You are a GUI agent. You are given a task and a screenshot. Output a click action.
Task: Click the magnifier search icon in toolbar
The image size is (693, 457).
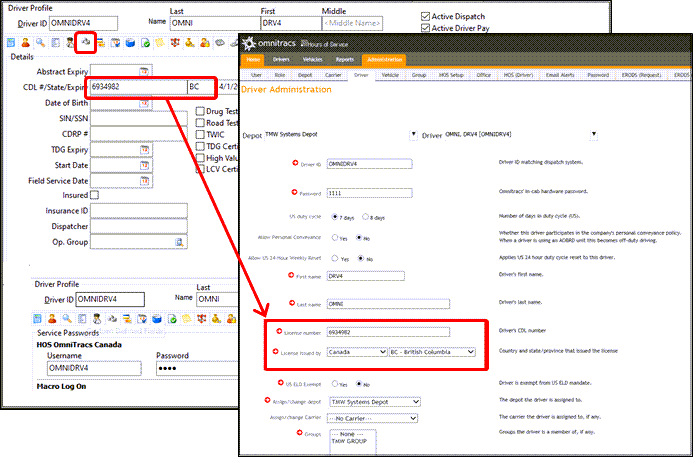(x=39, y=42)
